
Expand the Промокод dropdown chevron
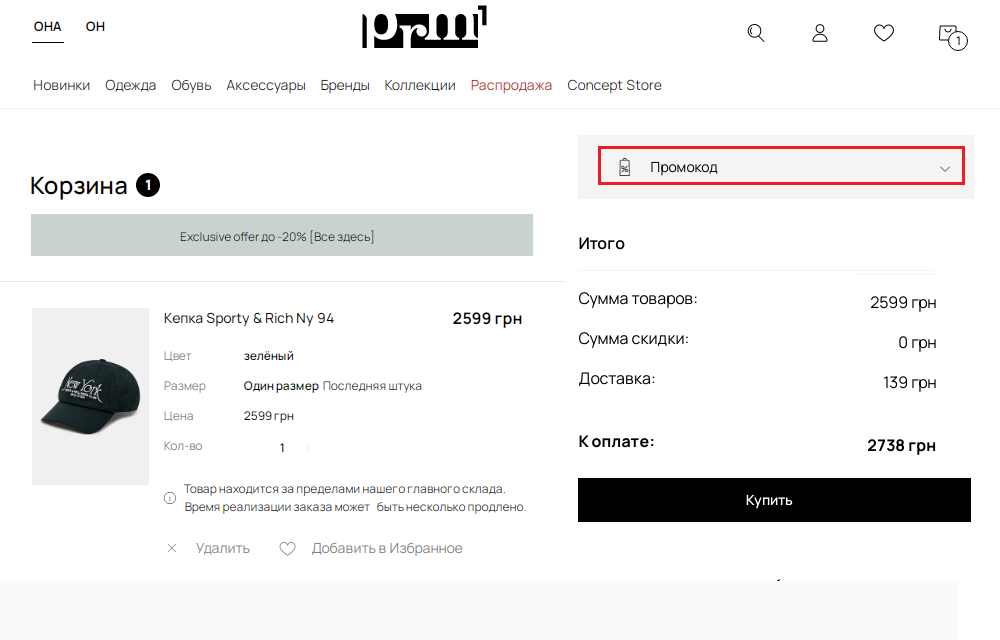(x=945, y=168)
